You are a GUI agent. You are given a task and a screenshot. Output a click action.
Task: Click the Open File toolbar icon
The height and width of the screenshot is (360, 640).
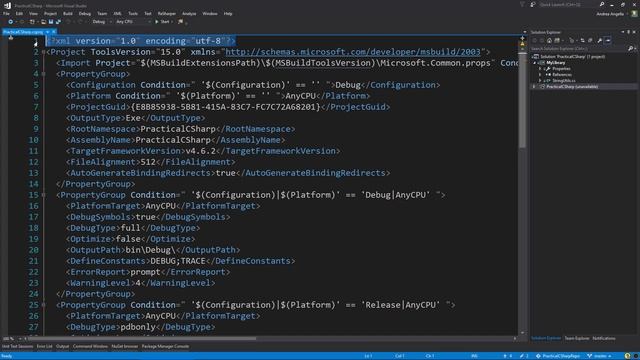[43, 22]
